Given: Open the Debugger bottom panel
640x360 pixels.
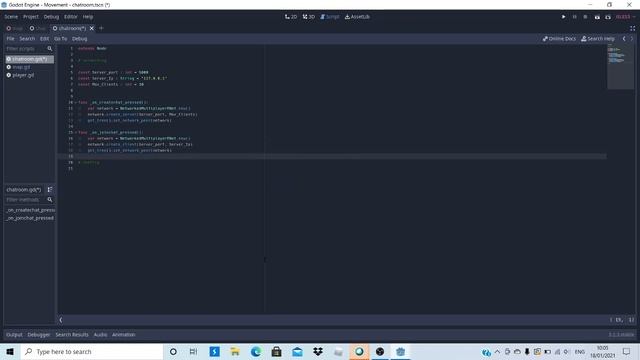Looking at the screenshot, I should tap(39, 335).
